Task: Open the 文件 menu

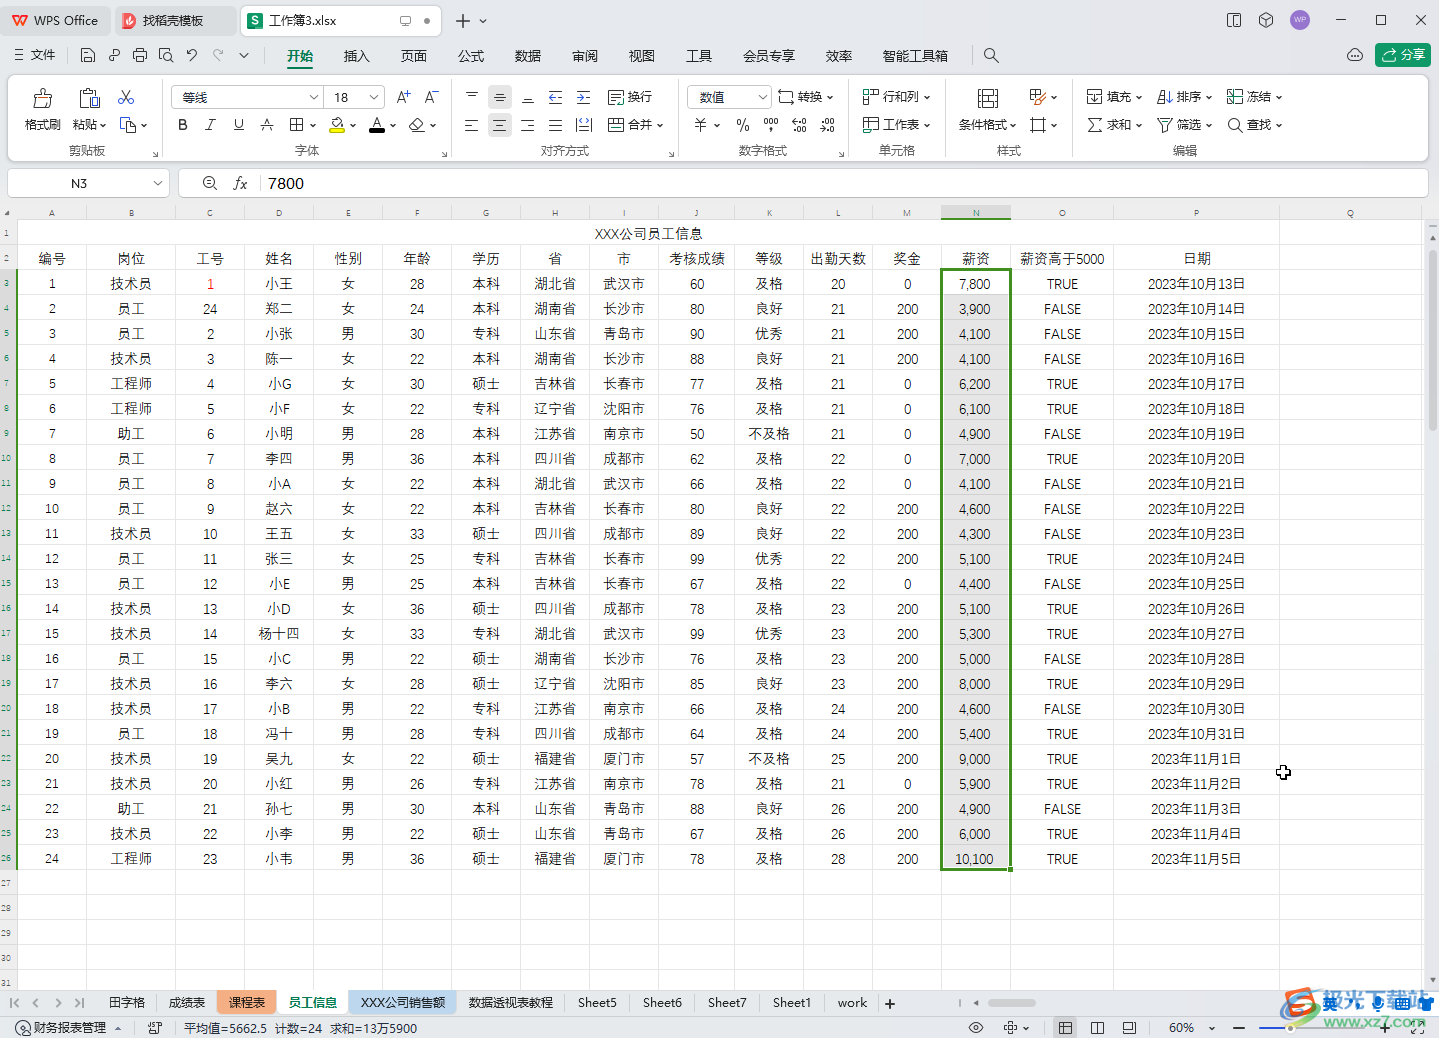Action: tap(34, 55)
